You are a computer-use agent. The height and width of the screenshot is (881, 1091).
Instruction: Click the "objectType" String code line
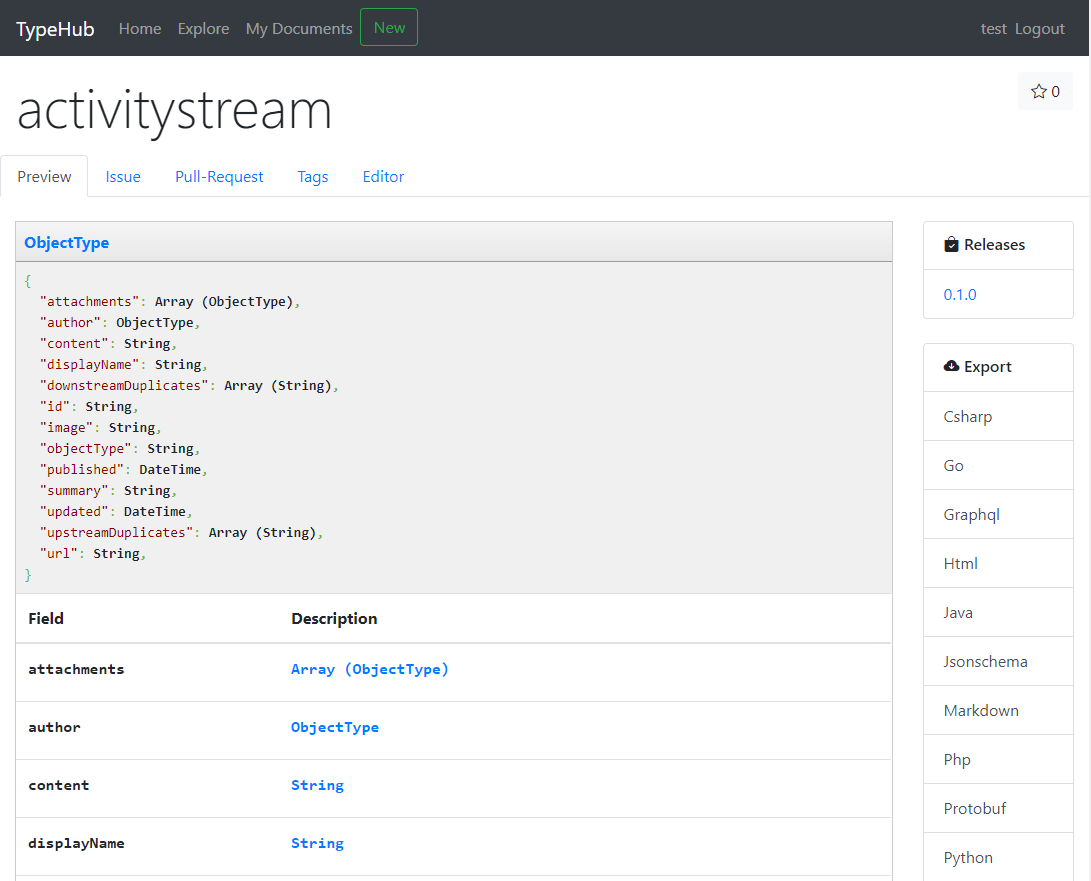coord(120,449)
